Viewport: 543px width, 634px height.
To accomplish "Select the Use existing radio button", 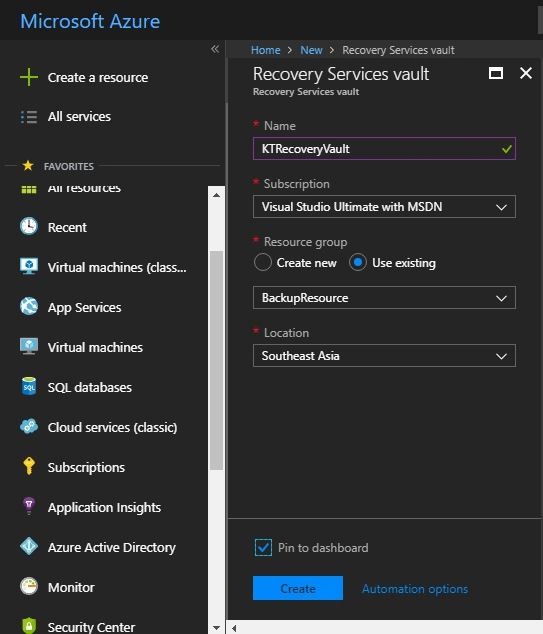I will pos(358,262).
